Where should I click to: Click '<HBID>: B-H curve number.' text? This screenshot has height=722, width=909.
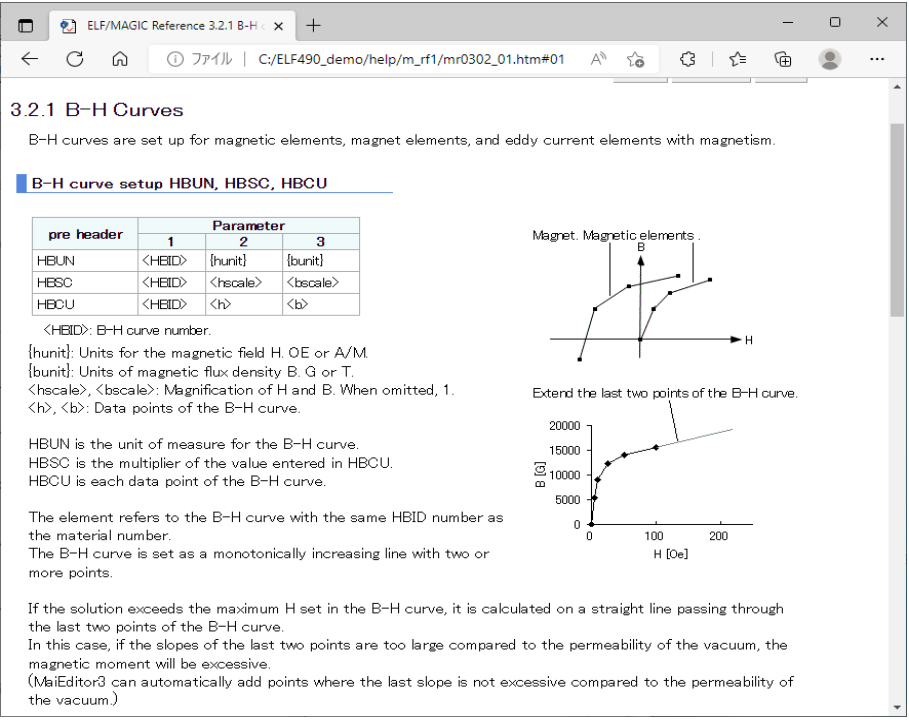[x=127, y=331]
